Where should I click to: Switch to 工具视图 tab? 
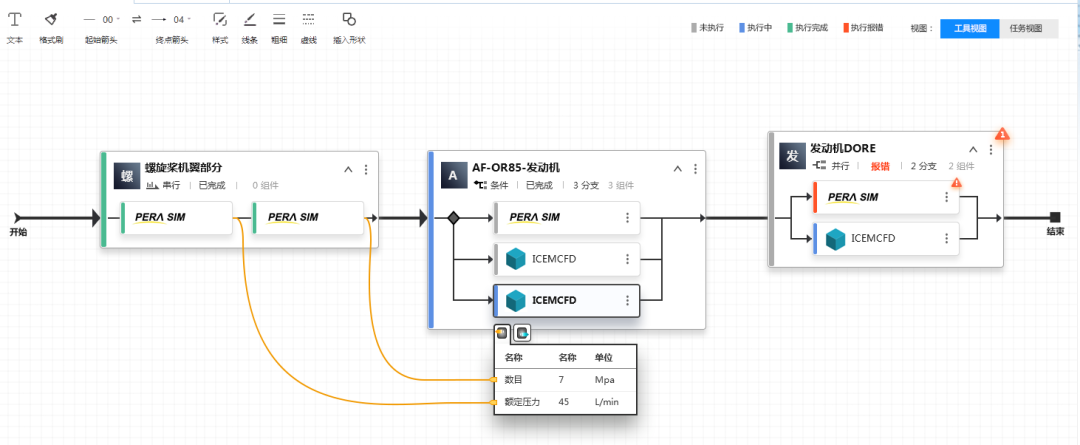tap(970, 28)
